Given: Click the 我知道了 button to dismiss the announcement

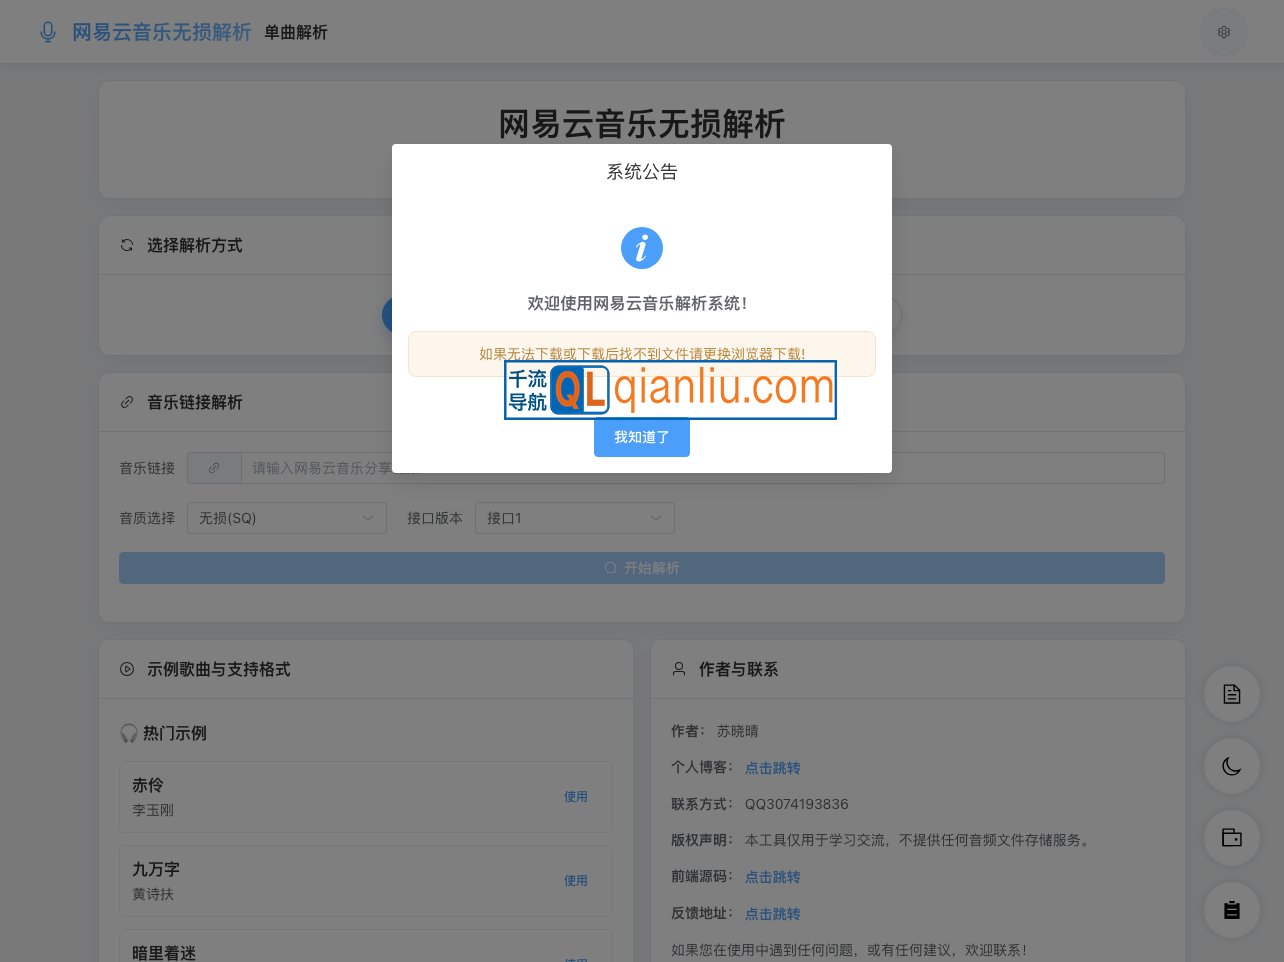Looking at the screenshot, I should tap(642, 437).
